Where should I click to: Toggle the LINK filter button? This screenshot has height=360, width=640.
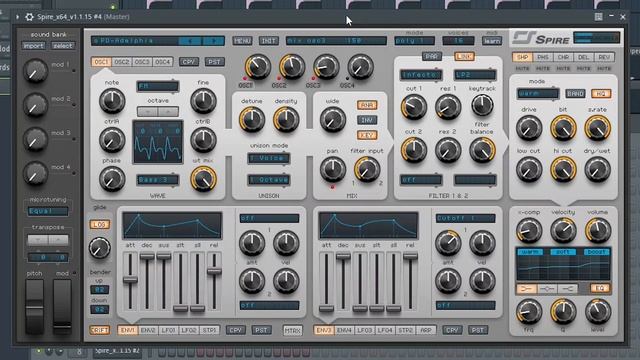[x=464, y=56]
